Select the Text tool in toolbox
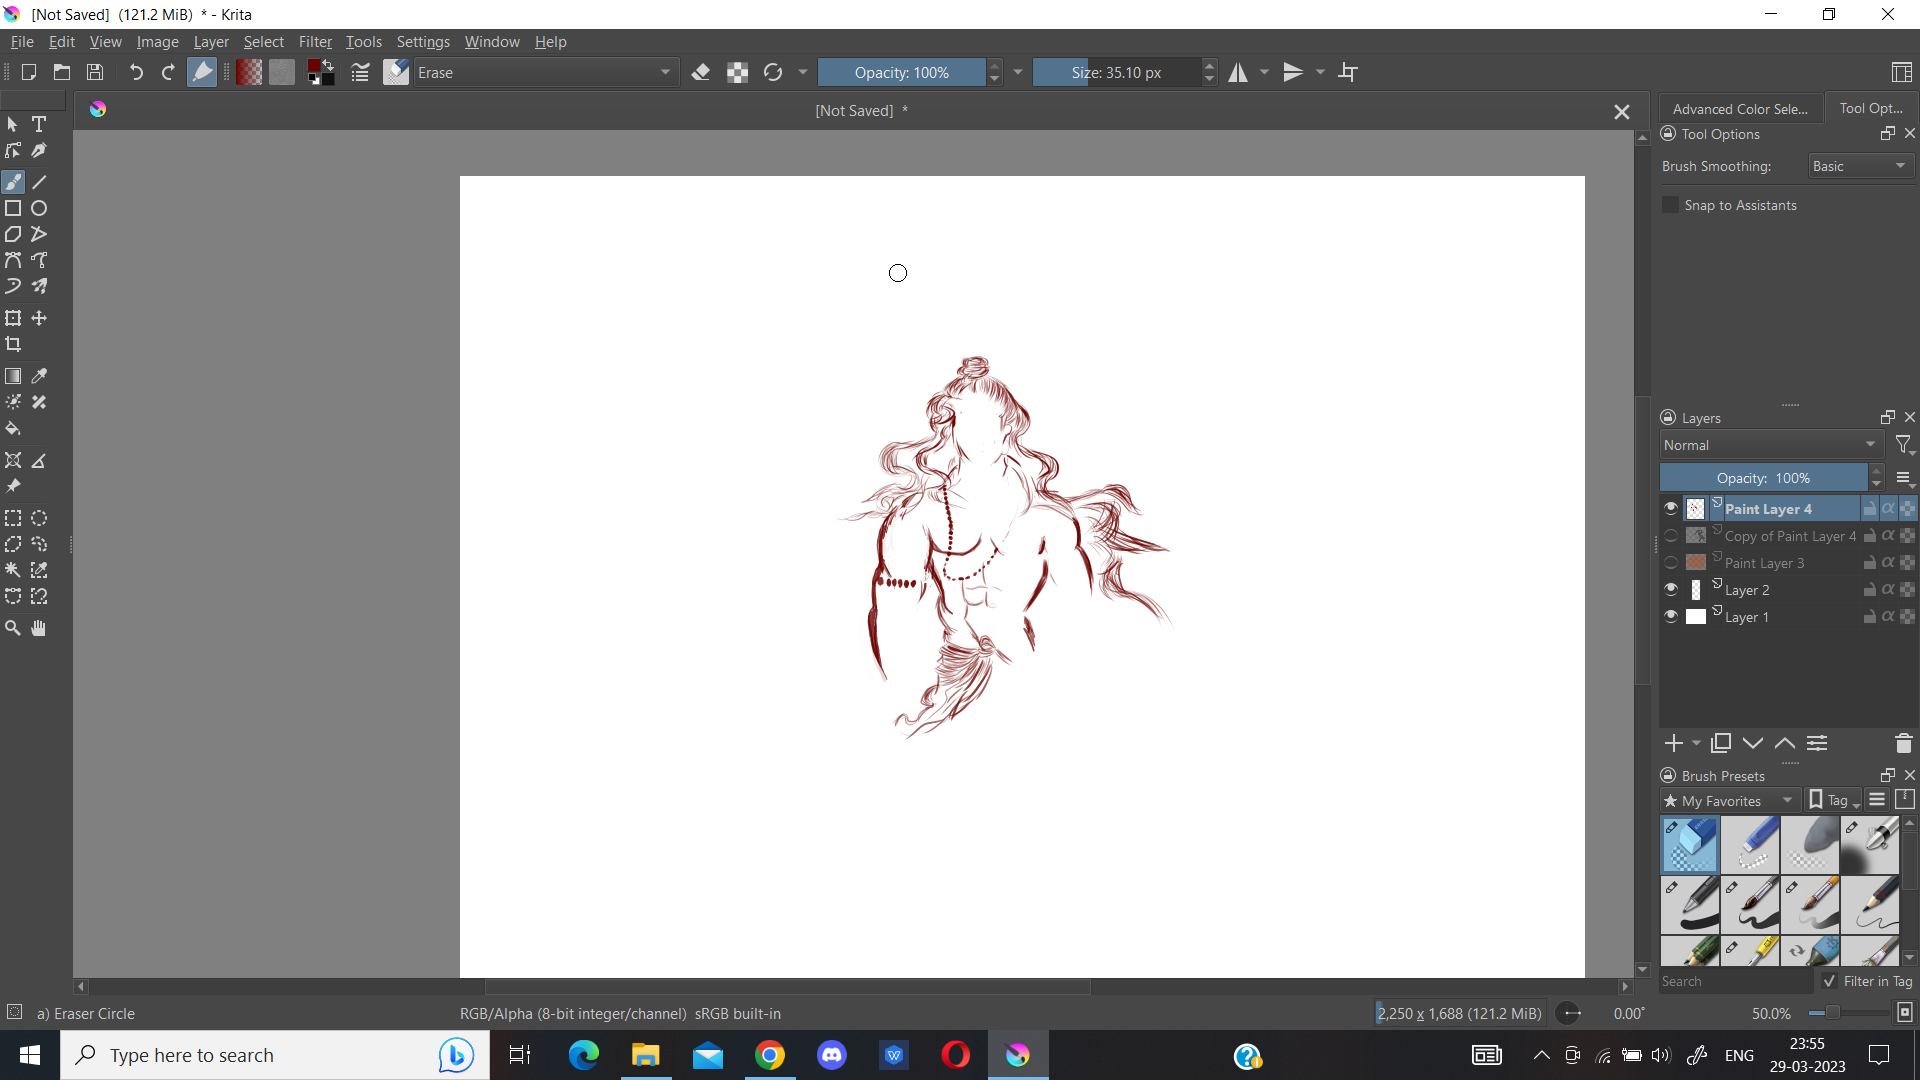This screenshot has height=1080, width=1920. pos(39,124)
